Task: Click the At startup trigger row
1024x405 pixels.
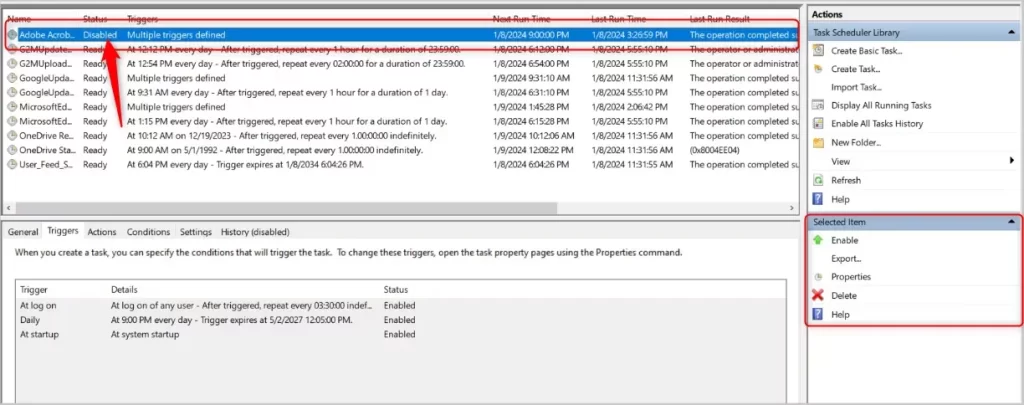Action: click(x=401, y=334)
